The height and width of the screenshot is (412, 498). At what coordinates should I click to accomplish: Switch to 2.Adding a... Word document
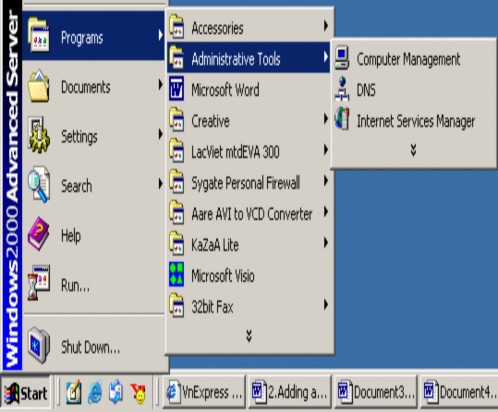290,392
